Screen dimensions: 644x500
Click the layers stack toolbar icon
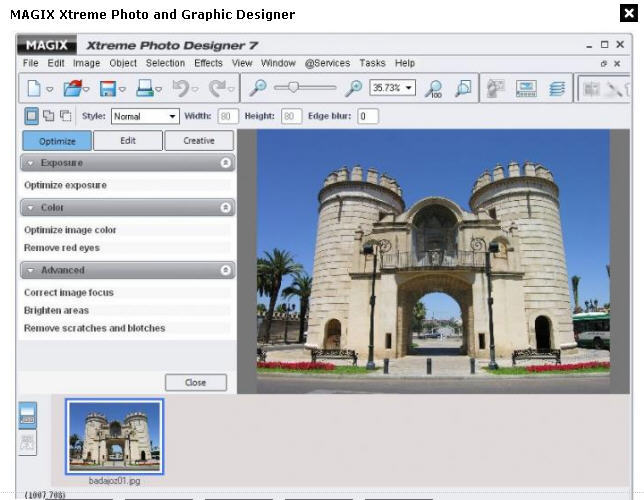[557, 88]
